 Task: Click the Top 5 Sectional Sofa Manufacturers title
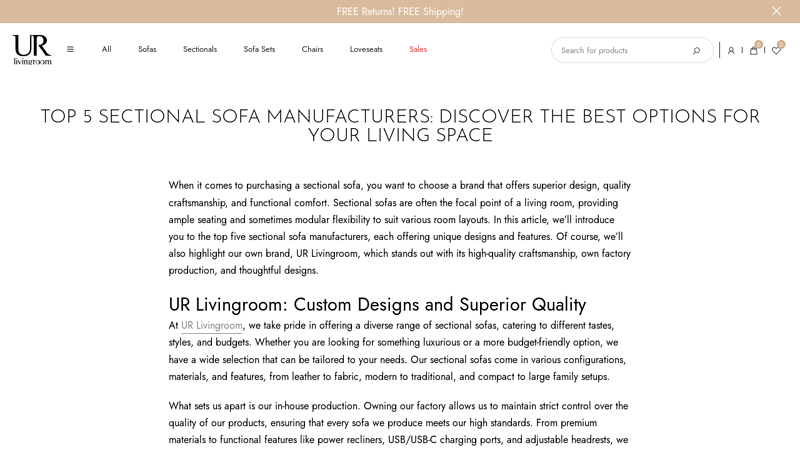(x=400, y=126)
